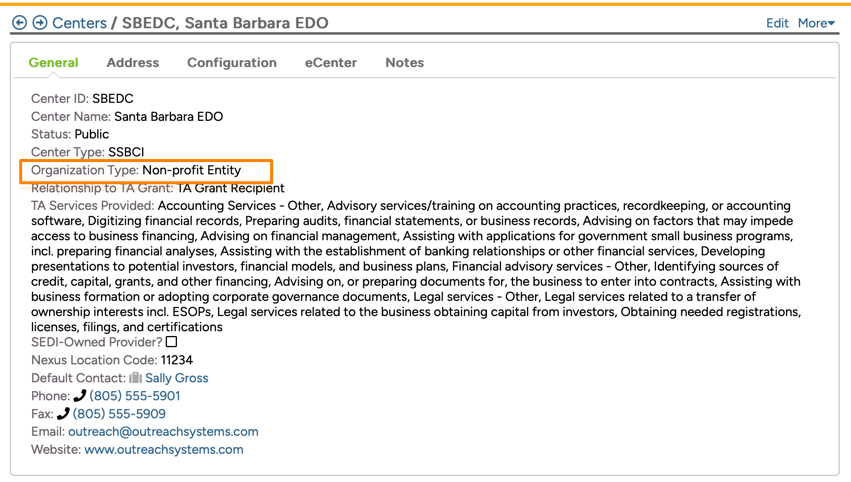Click the Edit link at top right

click(777, 23)
